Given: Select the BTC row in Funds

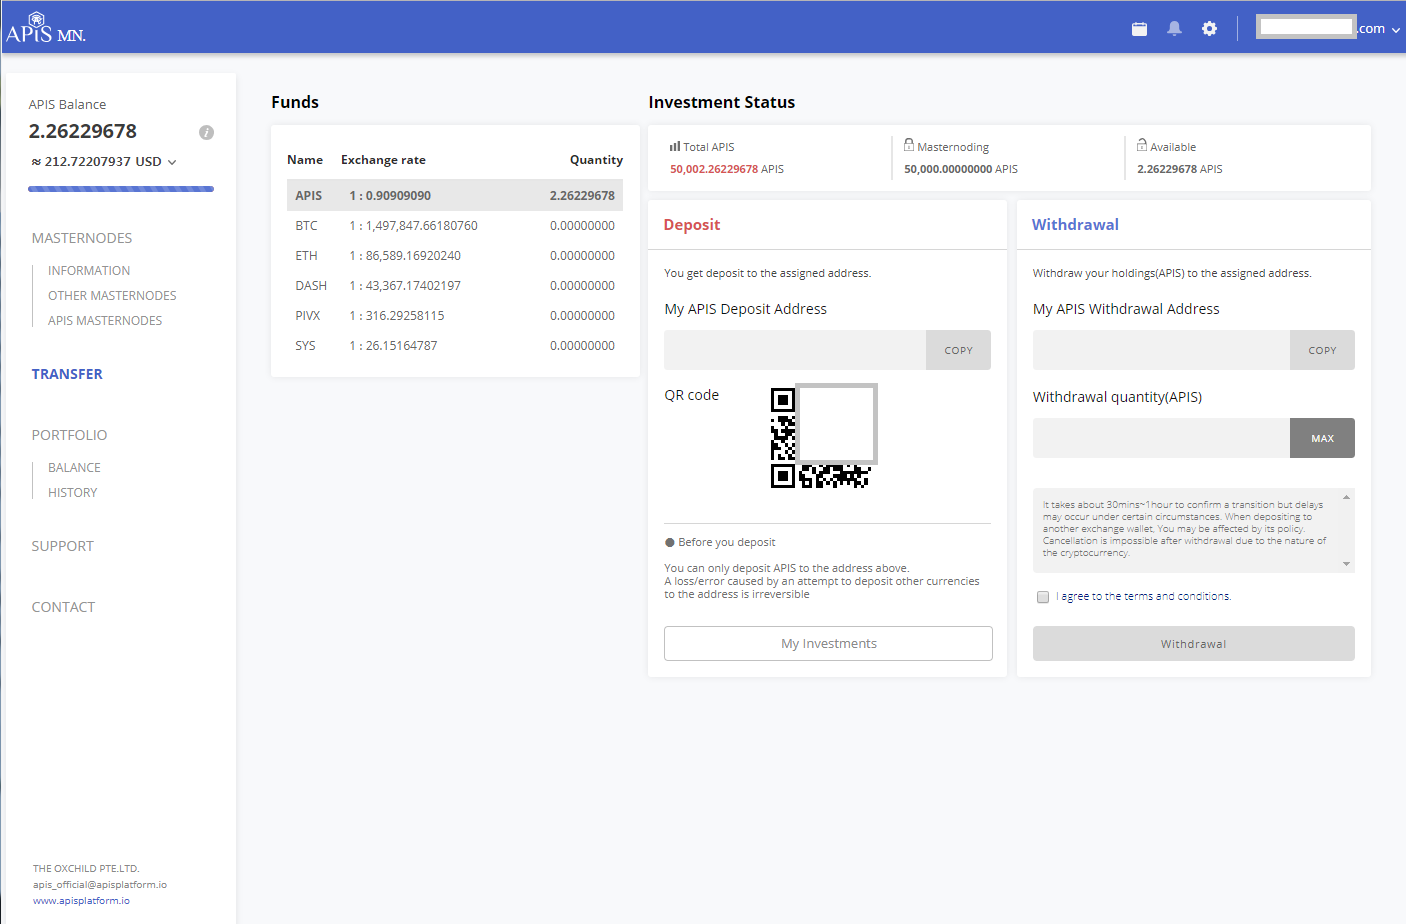Looking at the screenshot, I should pyautogui.click(x=455, y=226).
